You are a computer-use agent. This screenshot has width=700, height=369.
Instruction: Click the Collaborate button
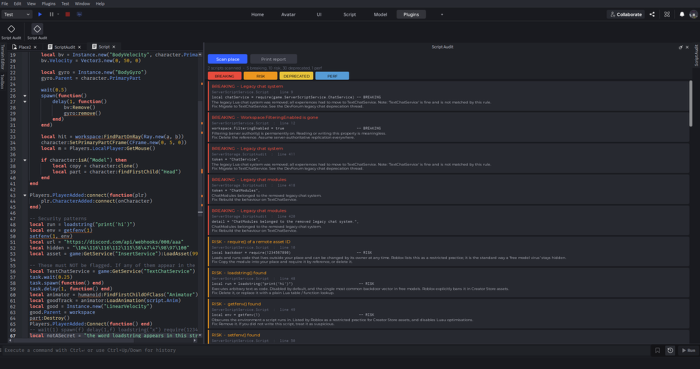point(626,14)
